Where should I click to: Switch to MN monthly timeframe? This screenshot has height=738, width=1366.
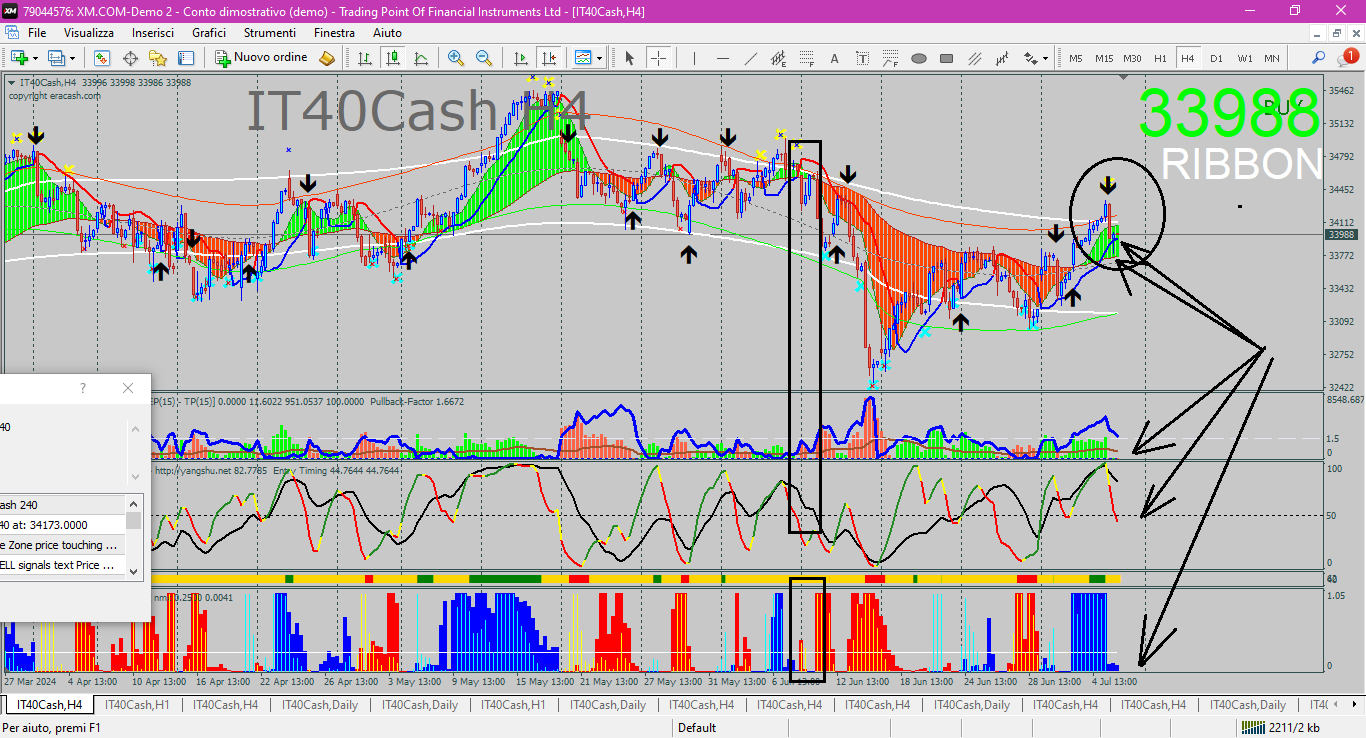pyautogui.click(x=1272, y=58)
